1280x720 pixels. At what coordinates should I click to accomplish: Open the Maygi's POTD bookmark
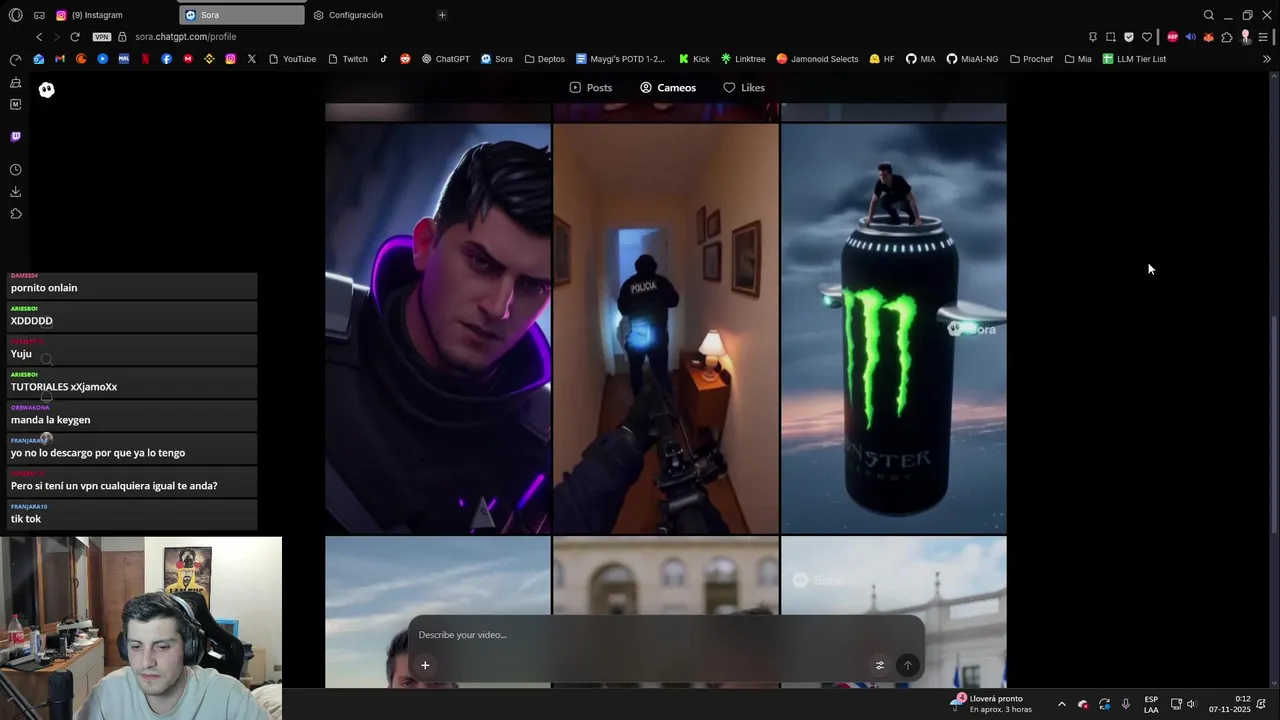pos(620,59)
